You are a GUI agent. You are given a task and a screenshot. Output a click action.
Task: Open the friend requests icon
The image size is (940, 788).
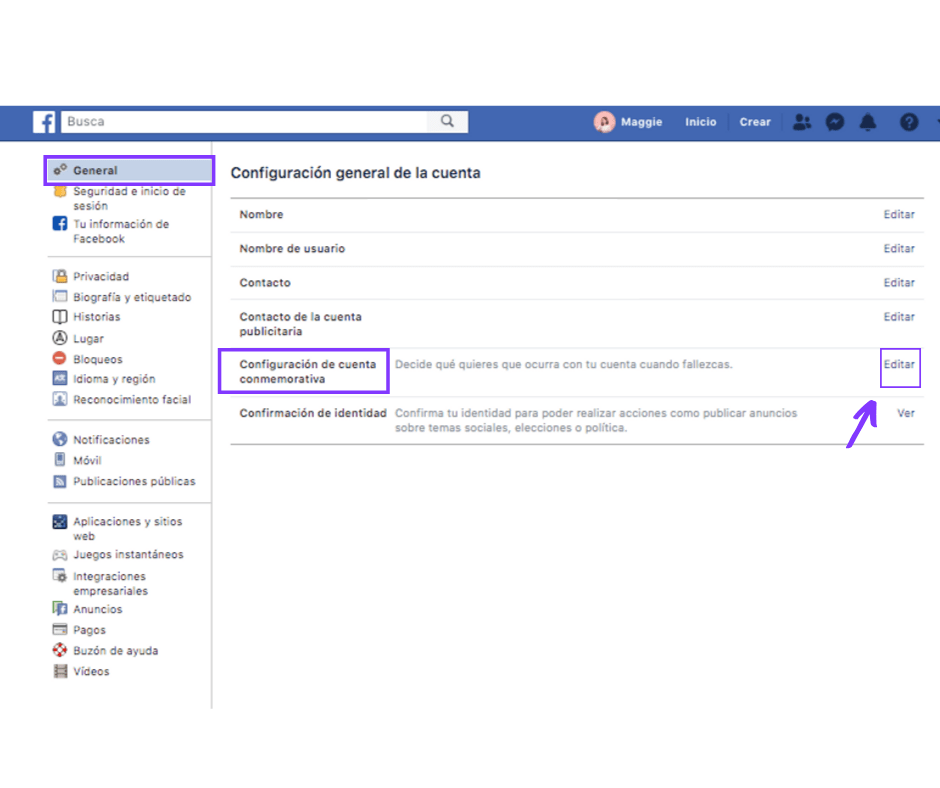click(x=802, y=122)
